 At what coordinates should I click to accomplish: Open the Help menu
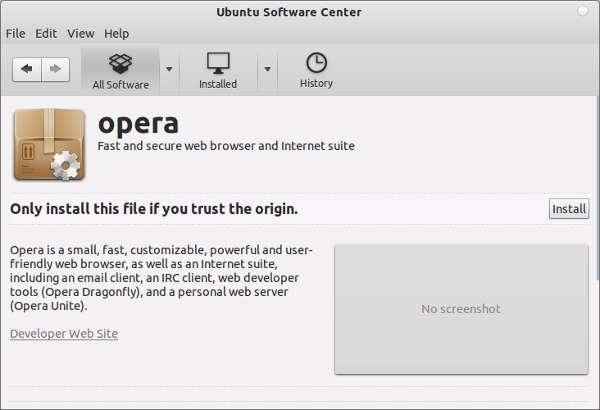pyautogui.click(x=116, y=34)
